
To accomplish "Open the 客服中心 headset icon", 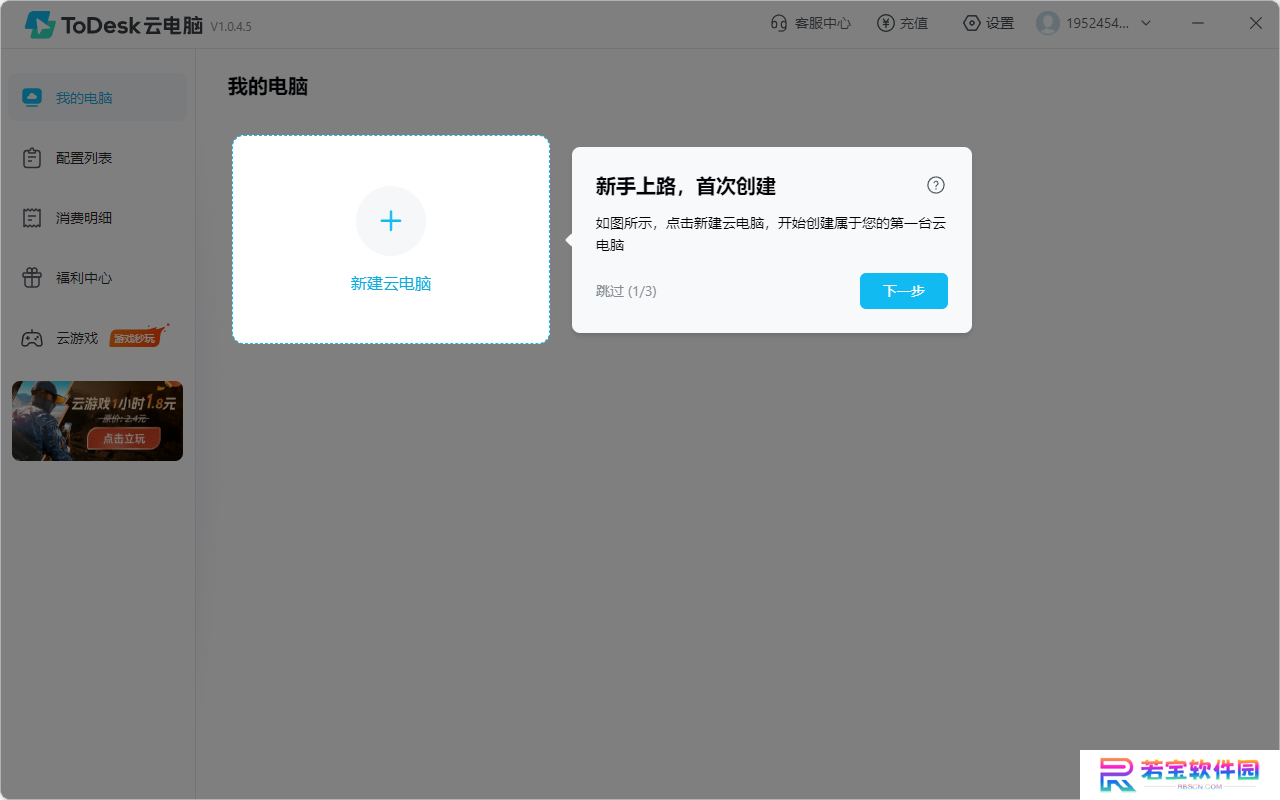I will [x=779, y=23].
